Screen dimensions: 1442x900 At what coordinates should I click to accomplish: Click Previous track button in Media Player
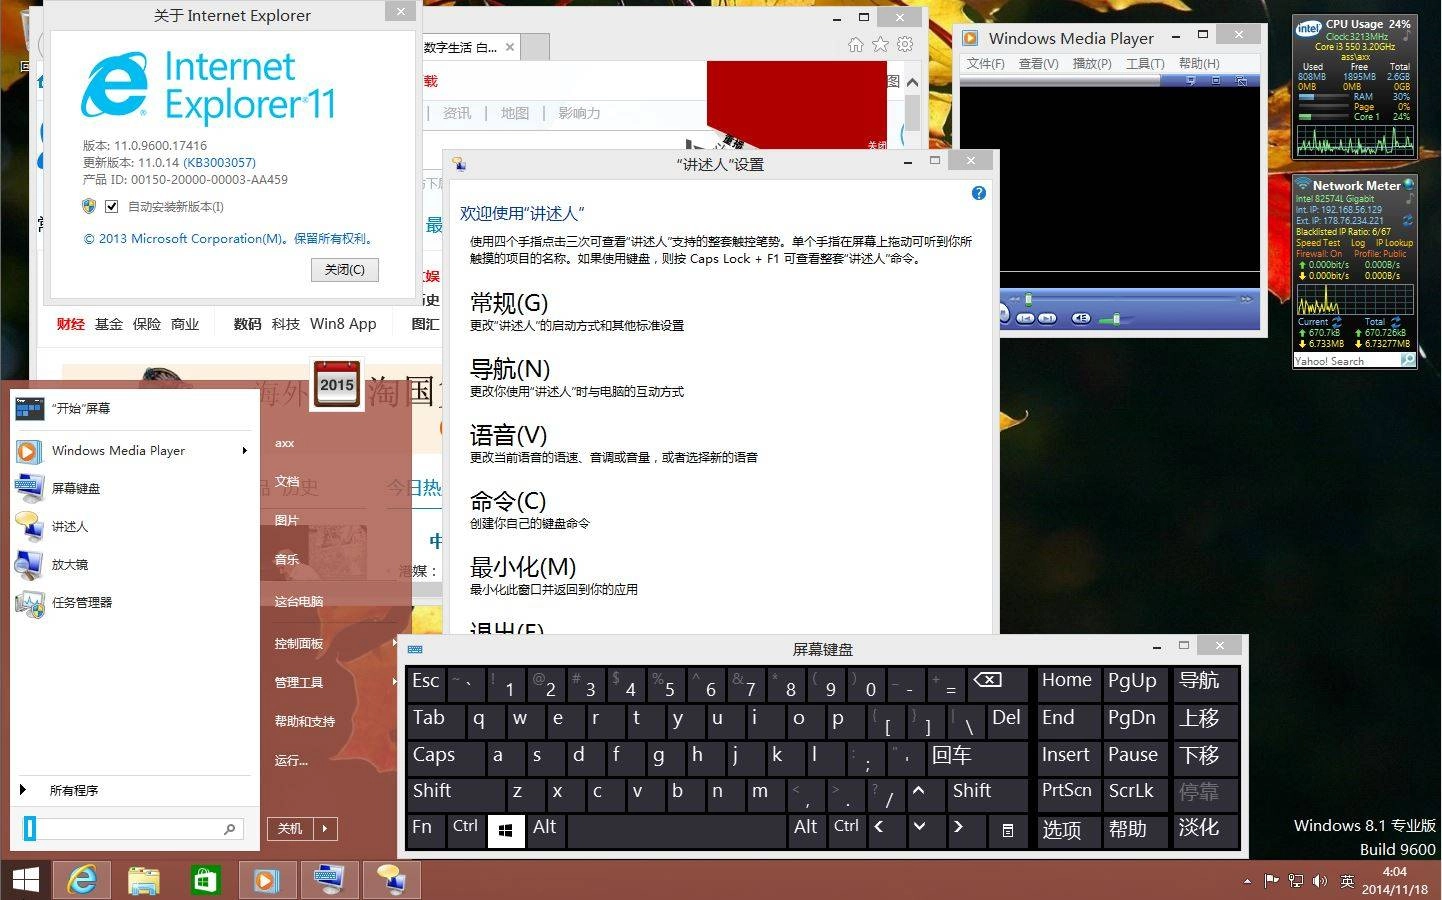tap(1025, 318)
